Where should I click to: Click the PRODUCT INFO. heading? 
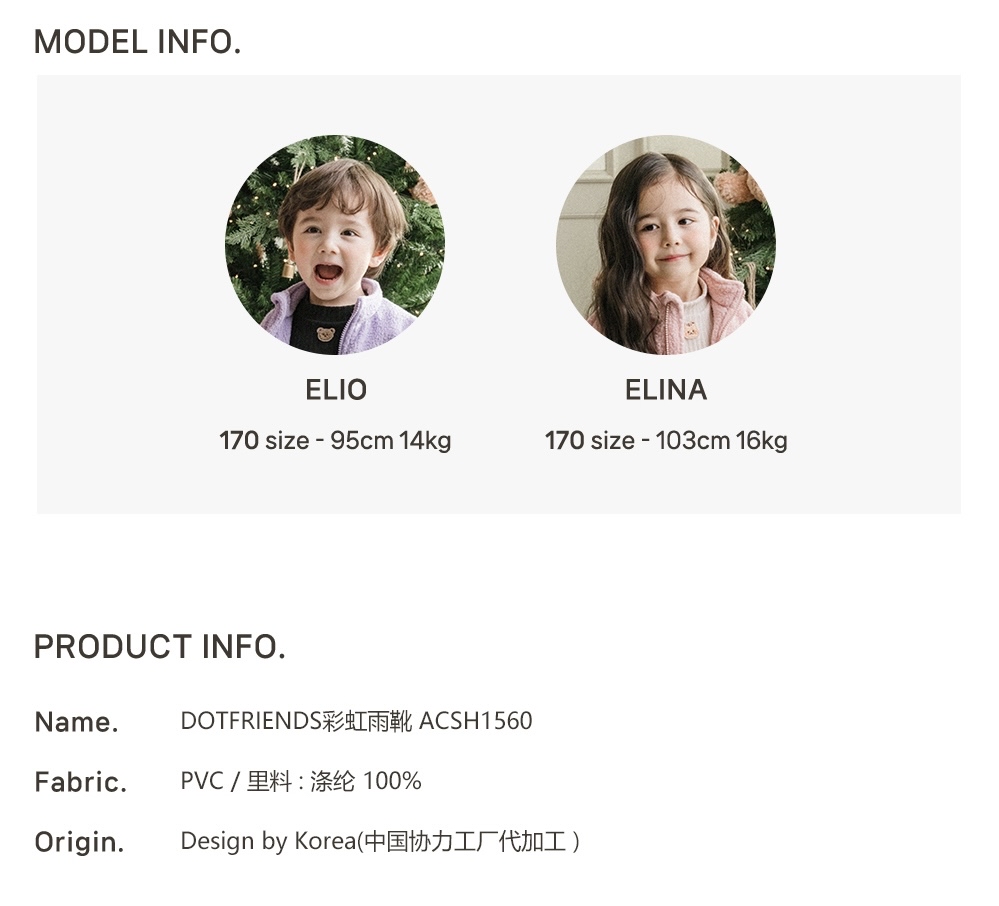160,647
